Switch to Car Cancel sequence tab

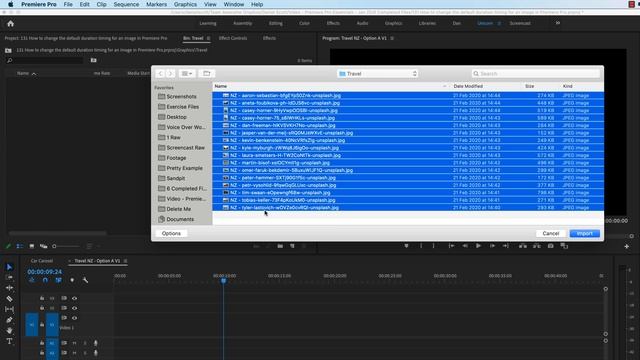[x=42, y=261]
